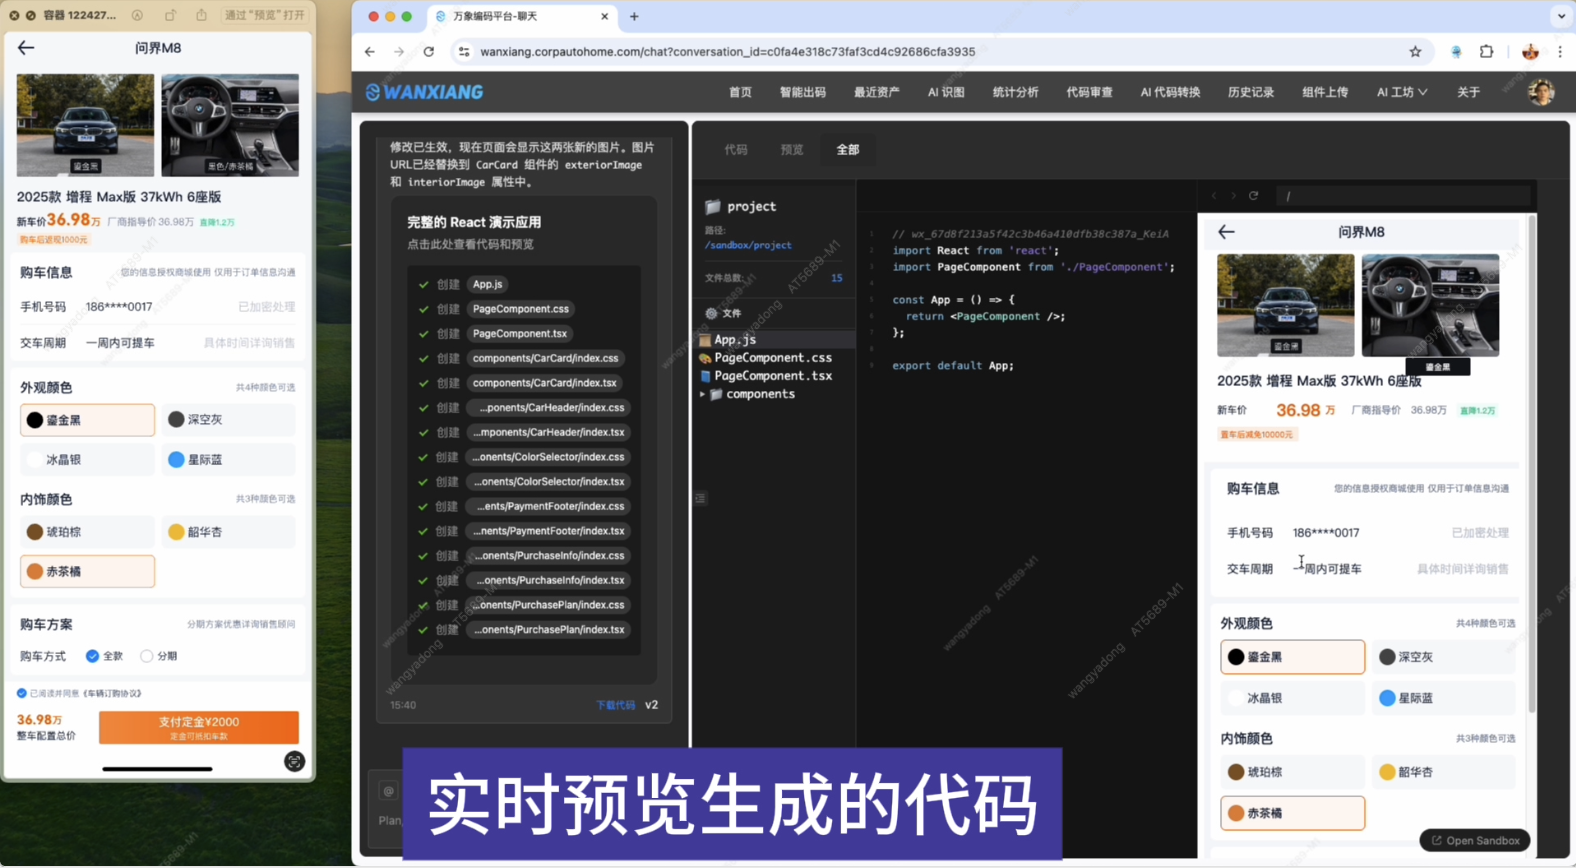Switch to the 全部 tab
Image resolution: width=1576 pixels, height=868 pixels.
click(x=848, y=150)
